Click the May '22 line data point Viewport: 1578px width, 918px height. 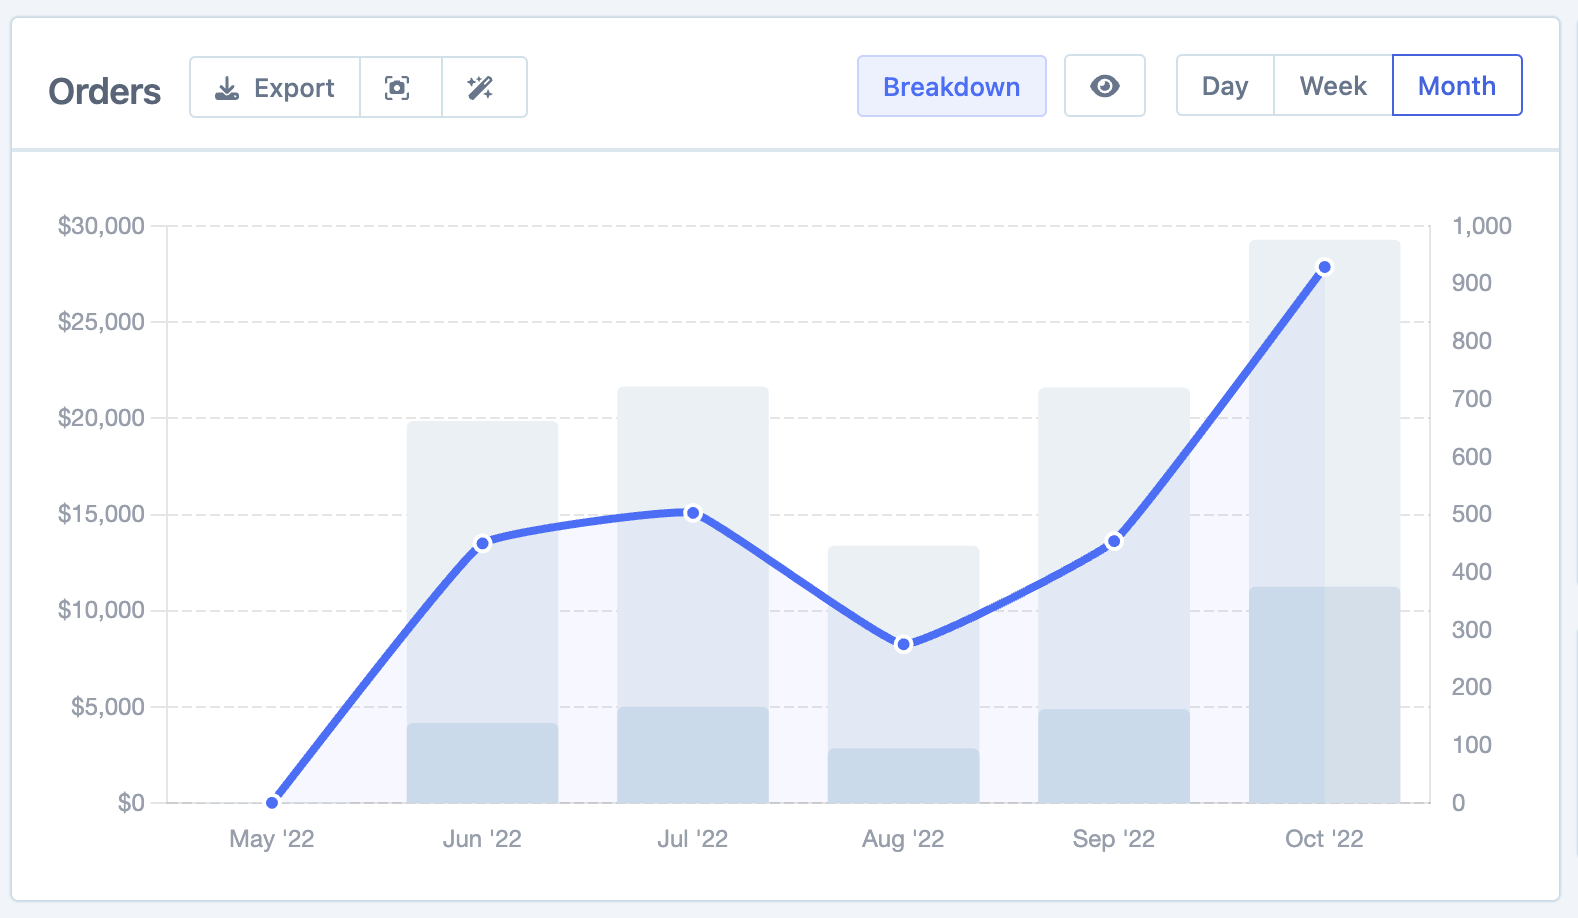point(272,802)
